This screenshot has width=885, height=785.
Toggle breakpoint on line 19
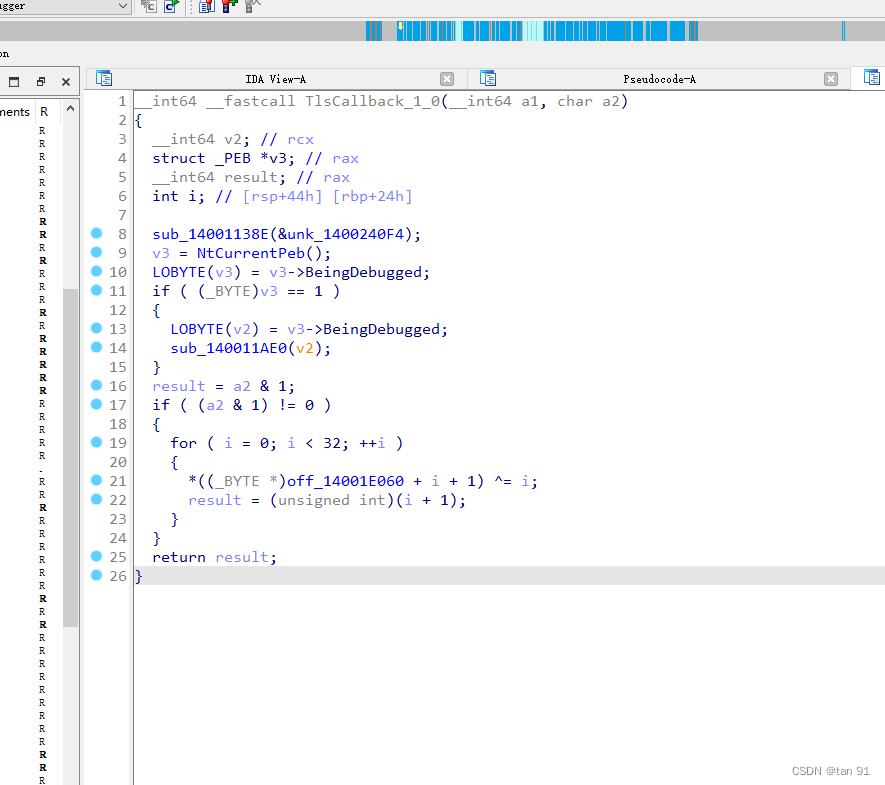pos(97,442)
